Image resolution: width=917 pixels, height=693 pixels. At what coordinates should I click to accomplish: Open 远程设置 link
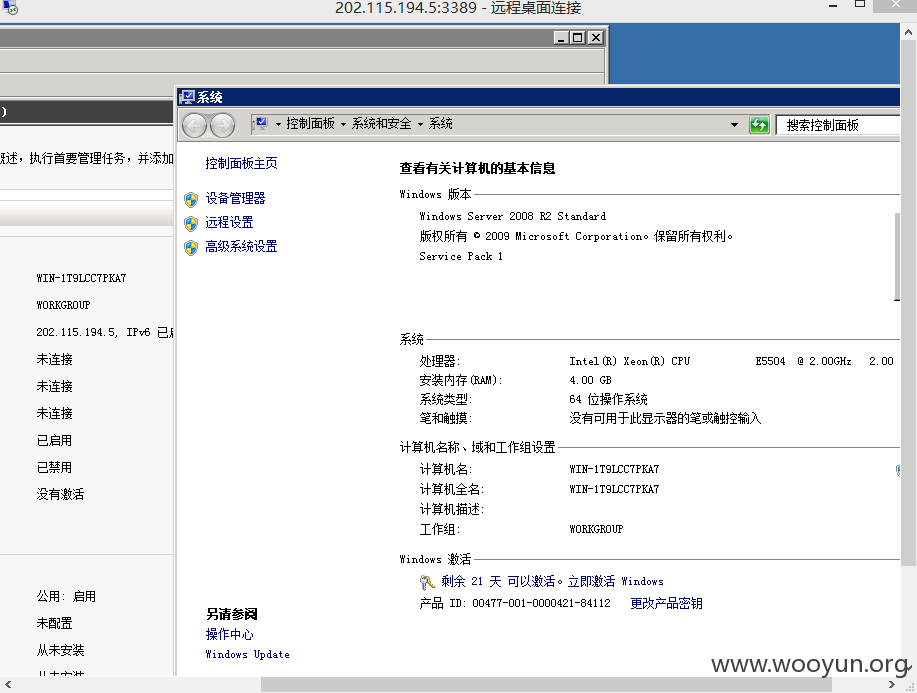229,222
